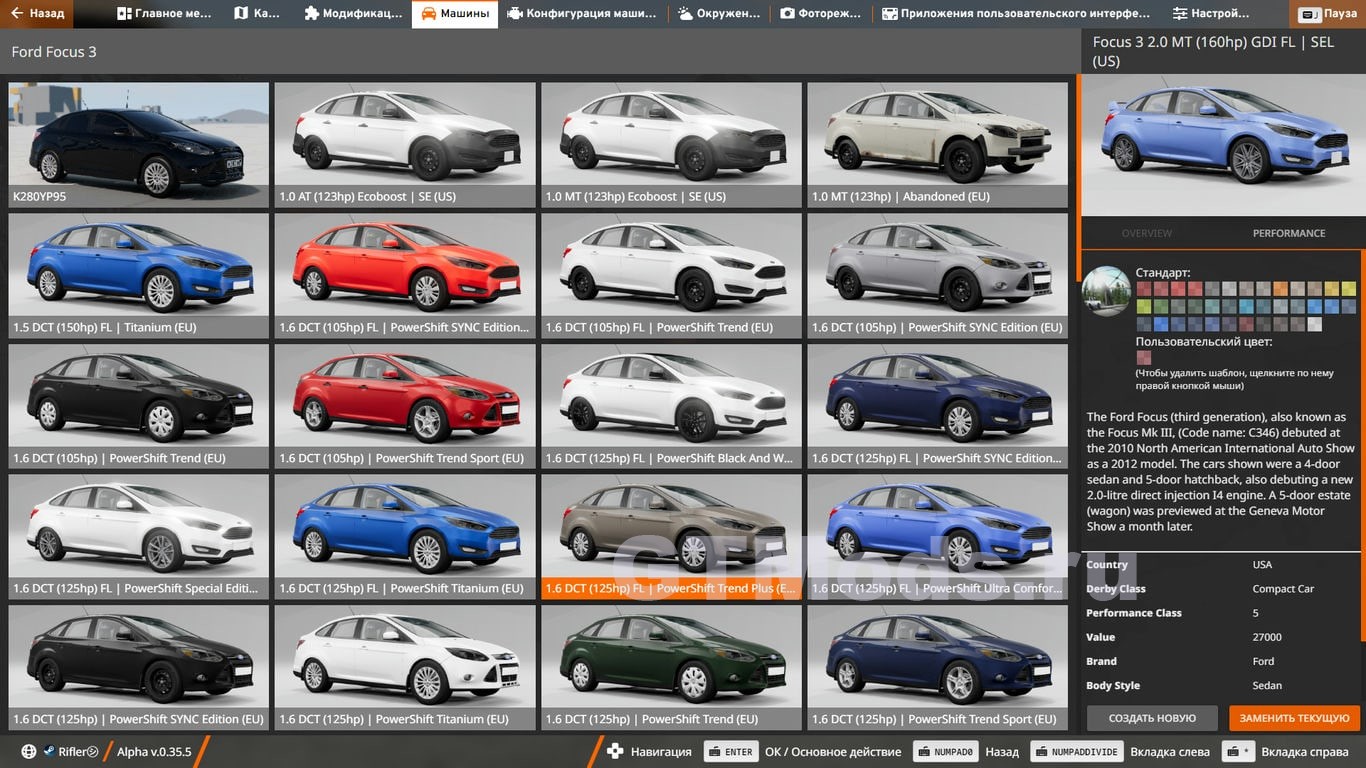Viewport: 1366px width, 768px height.
Task: Click the Вкладка слева label
Action: click(1170, 752)
